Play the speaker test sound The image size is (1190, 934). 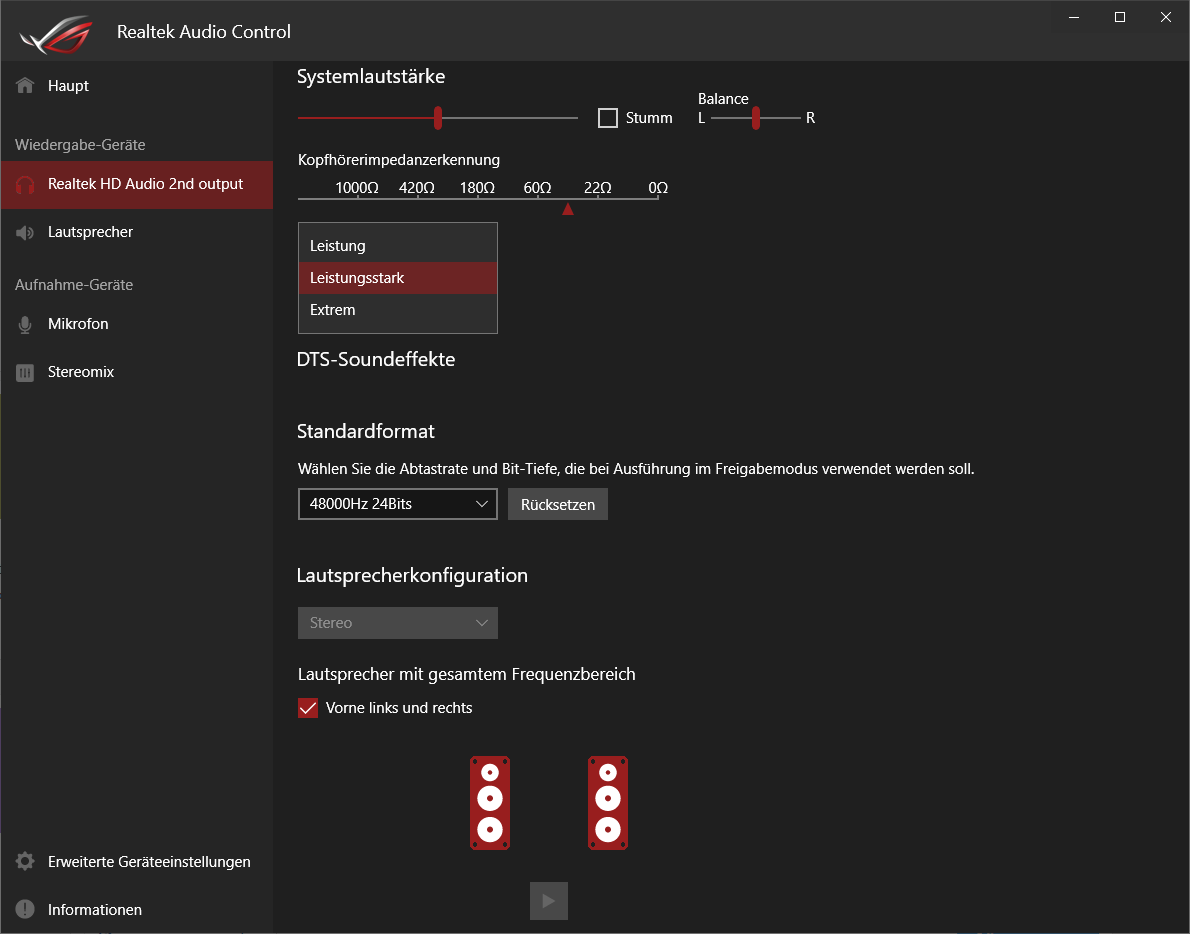(x=549, y=901)
